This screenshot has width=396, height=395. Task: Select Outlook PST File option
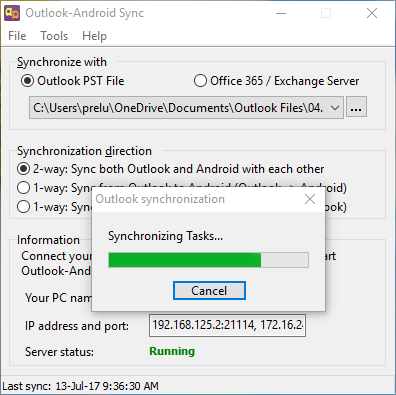coord(27,81)
